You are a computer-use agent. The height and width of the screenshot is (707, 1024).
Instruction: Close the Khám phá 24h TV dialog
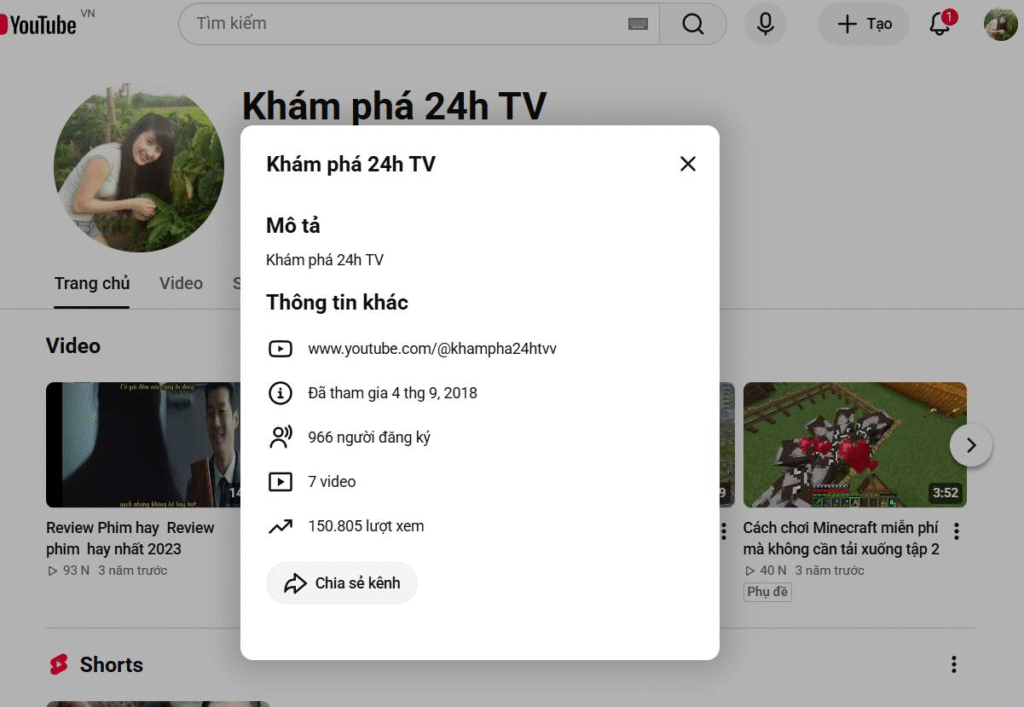(688, 164)
